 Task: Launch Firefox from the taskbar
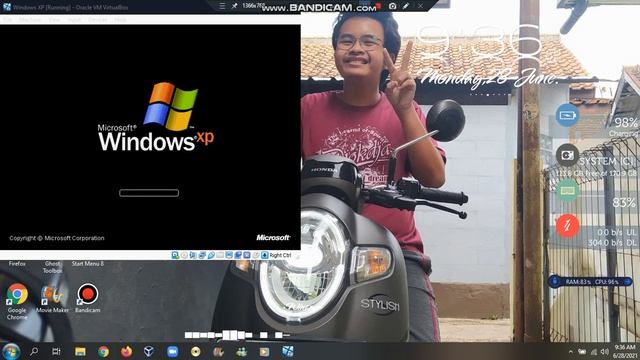tap(127, 351)
